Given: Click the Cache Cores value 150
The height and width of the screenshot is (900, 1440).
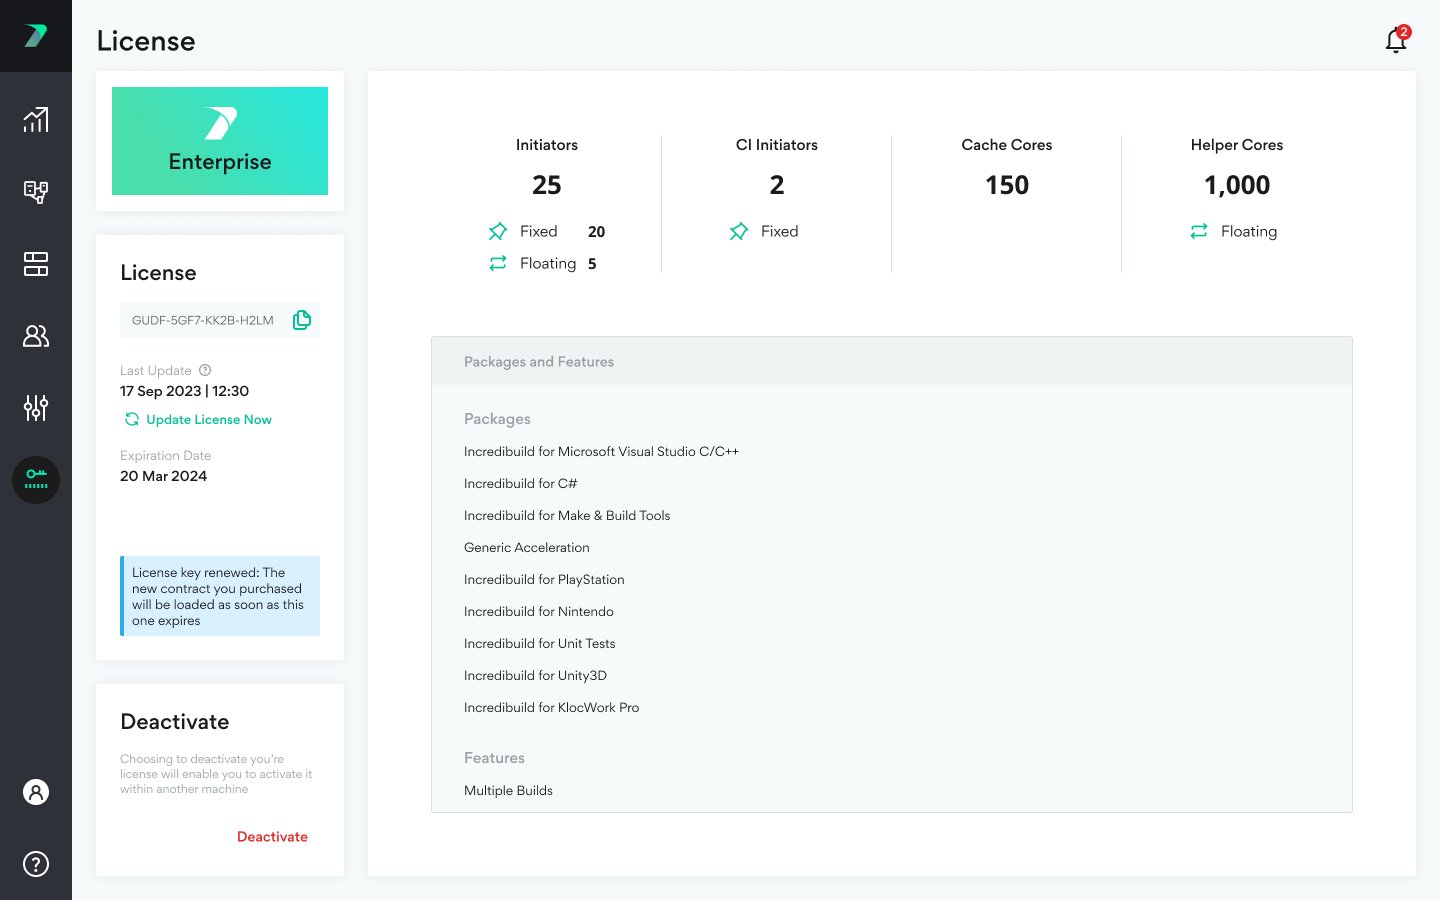Looking at the screenshot, I should coord(1007,185).
